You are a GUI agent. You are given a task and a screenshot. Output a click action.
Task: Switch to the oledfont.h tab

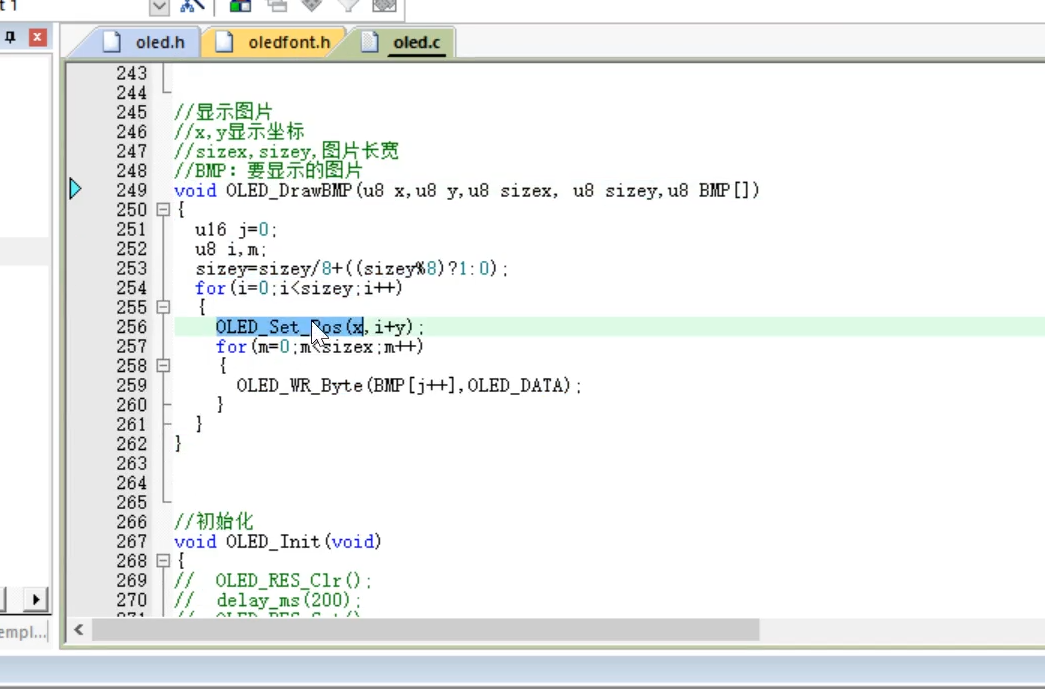point(289,43)
